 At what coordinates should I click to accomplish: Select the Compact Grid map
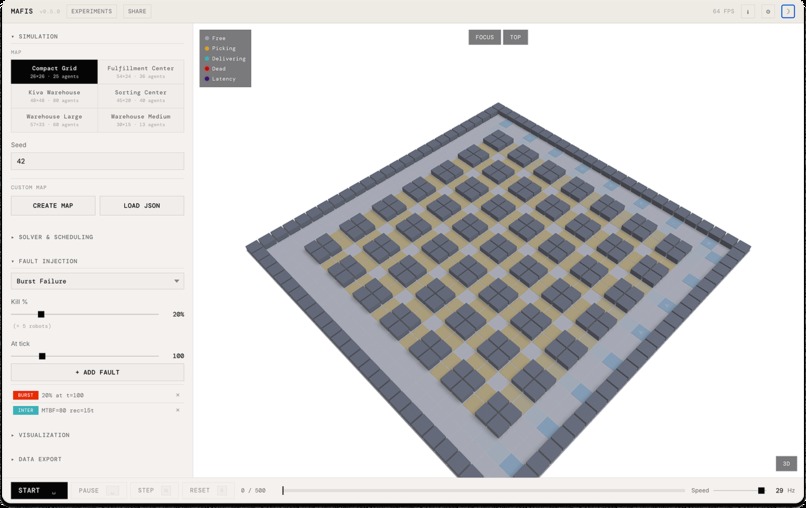[x=54, y=71]
